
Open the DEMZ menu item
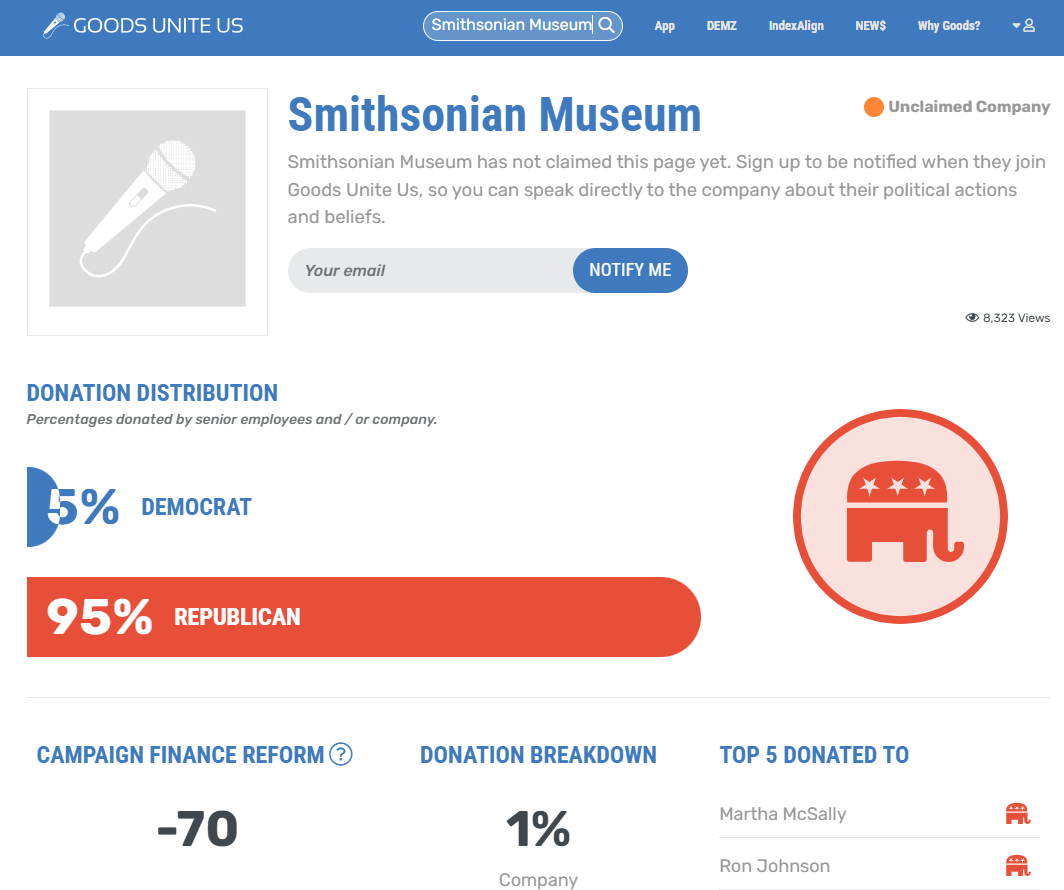click(x=721, y=26)
